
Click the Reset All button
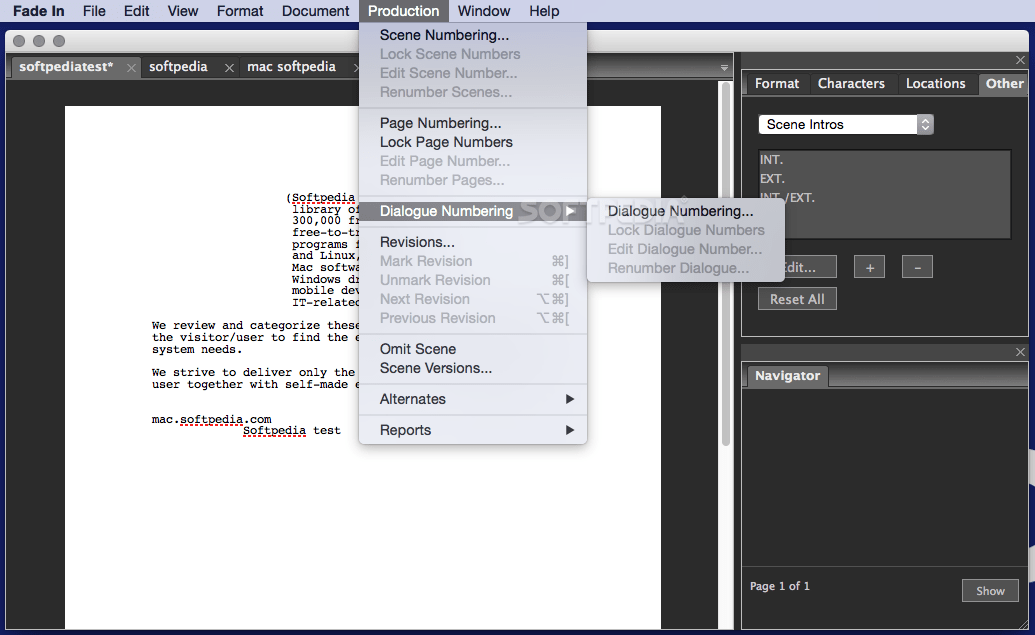tap(797, 299)
